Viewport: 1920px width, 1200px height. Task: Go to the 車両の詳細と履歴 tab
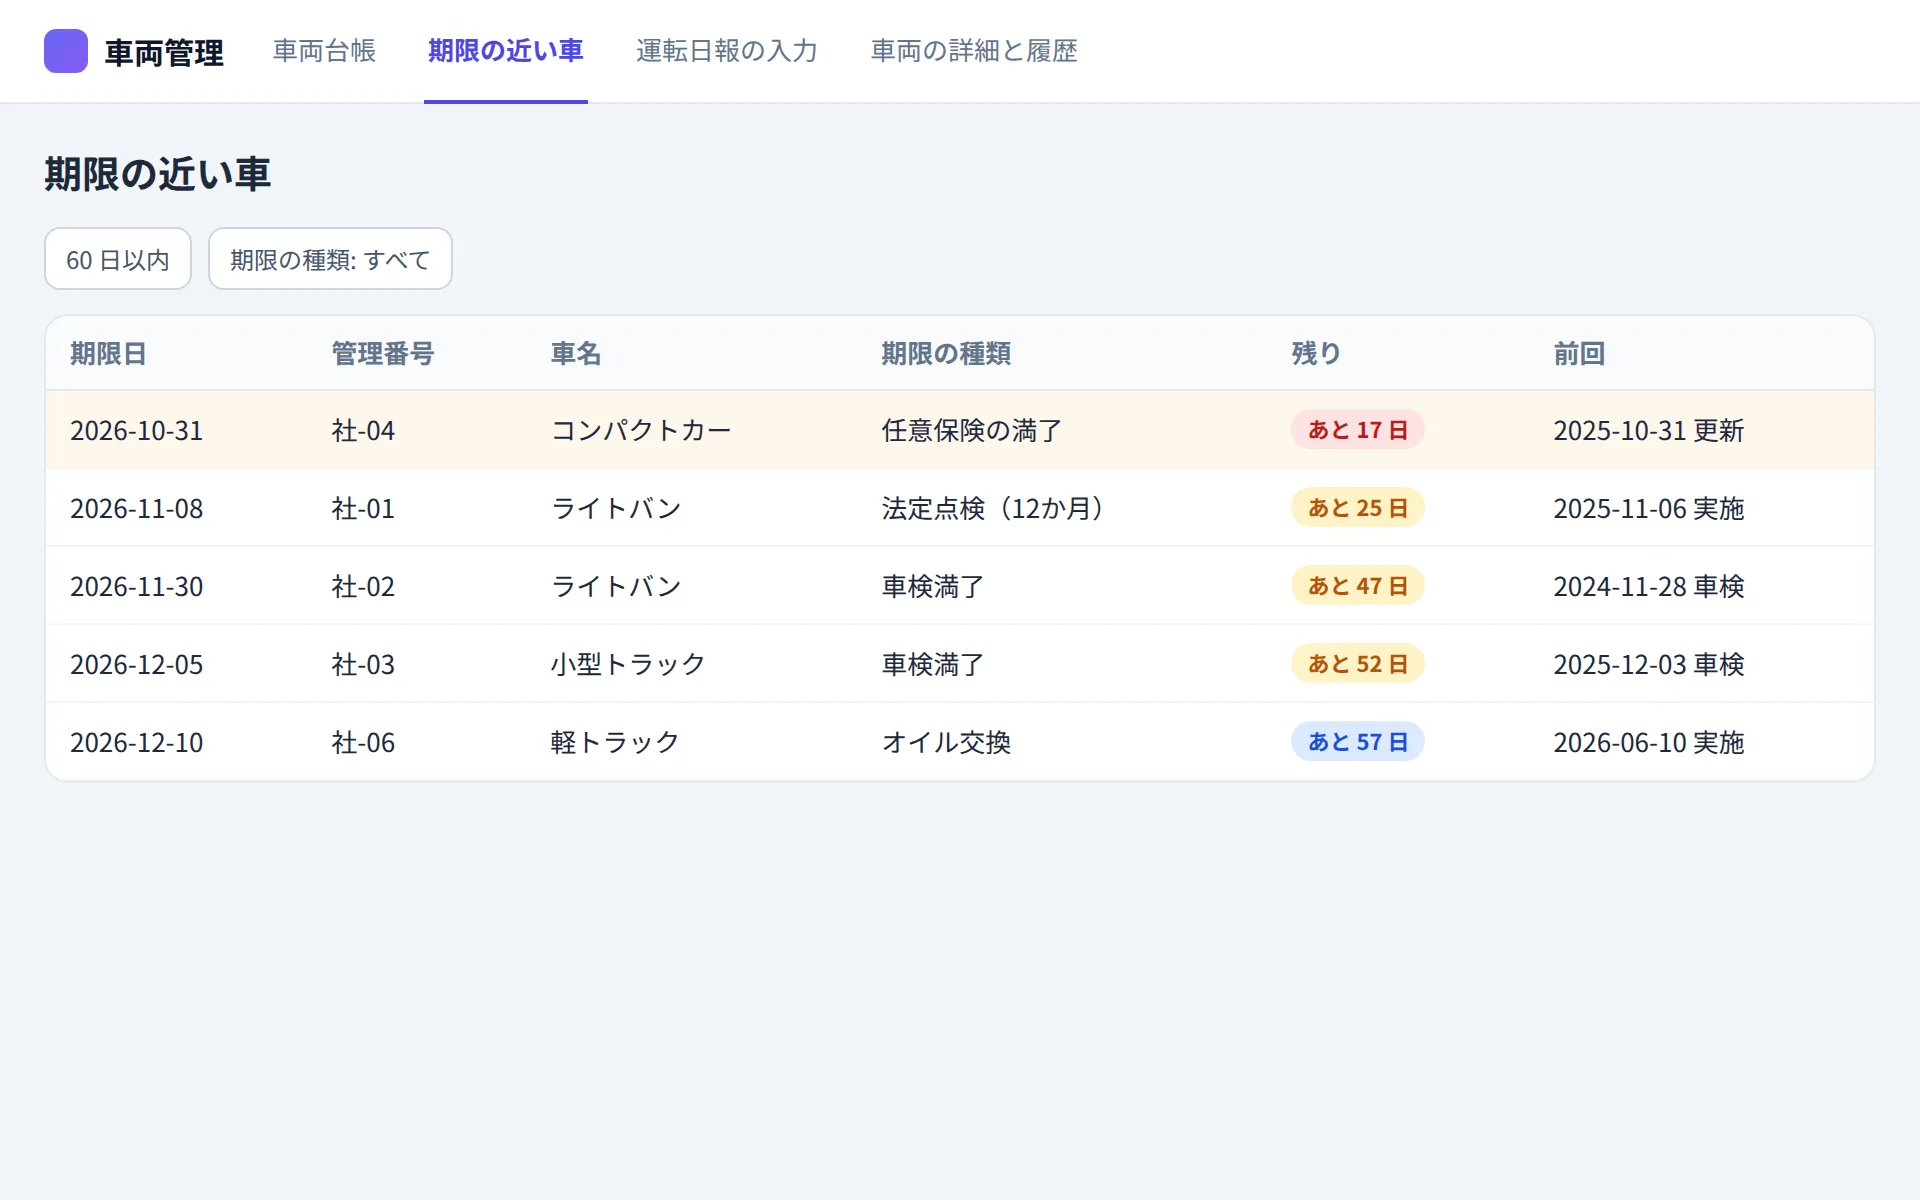974,51
